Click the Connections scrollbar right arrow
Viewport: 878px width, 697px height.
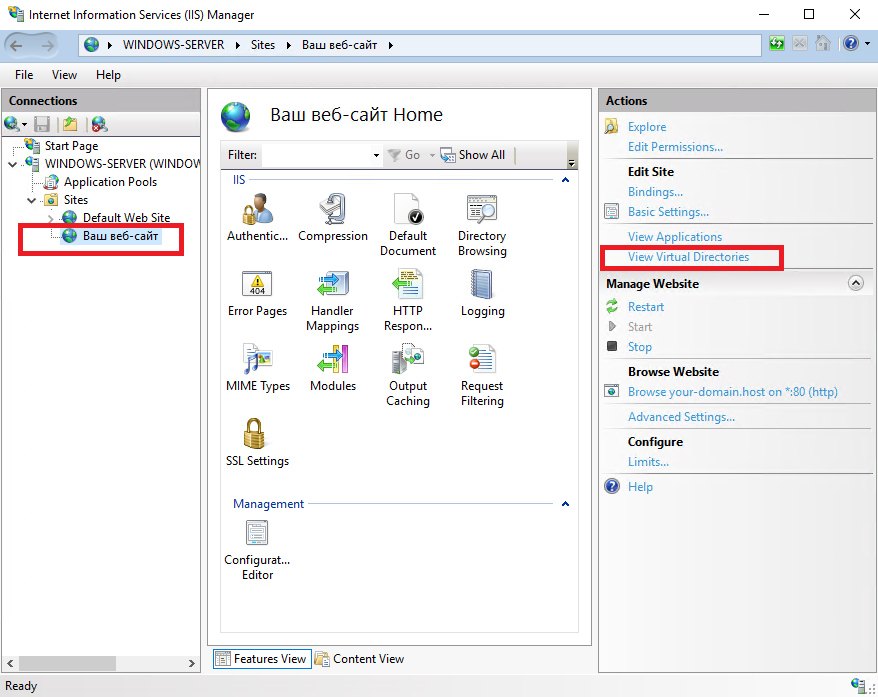coord(192,663)
